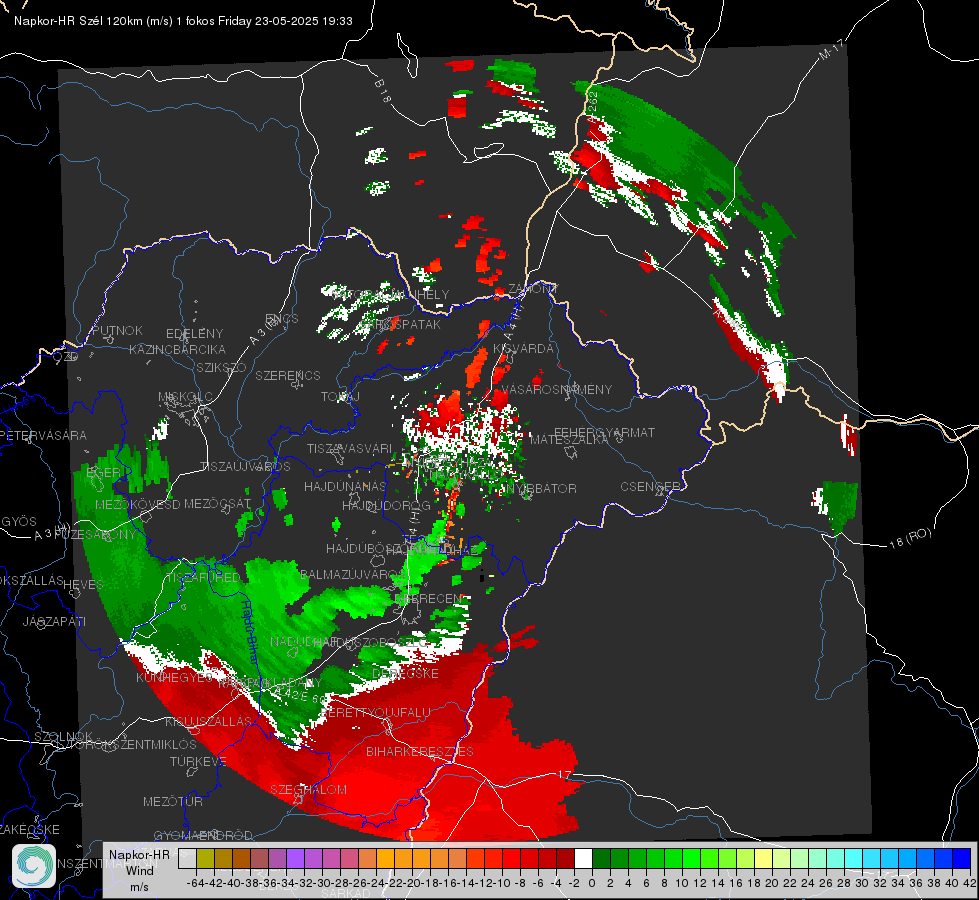Viewport: 979px width, 900px height.
Task: Pick the bright orange swatch between -24 and -22
Action: click(385, 858)
